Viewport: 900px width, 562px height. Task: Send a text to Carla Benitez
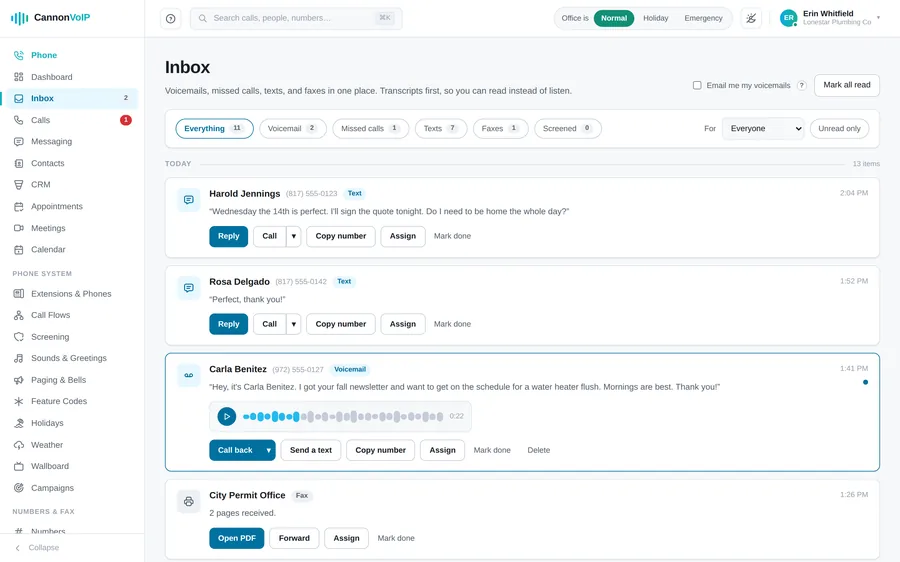click(311, 451)
